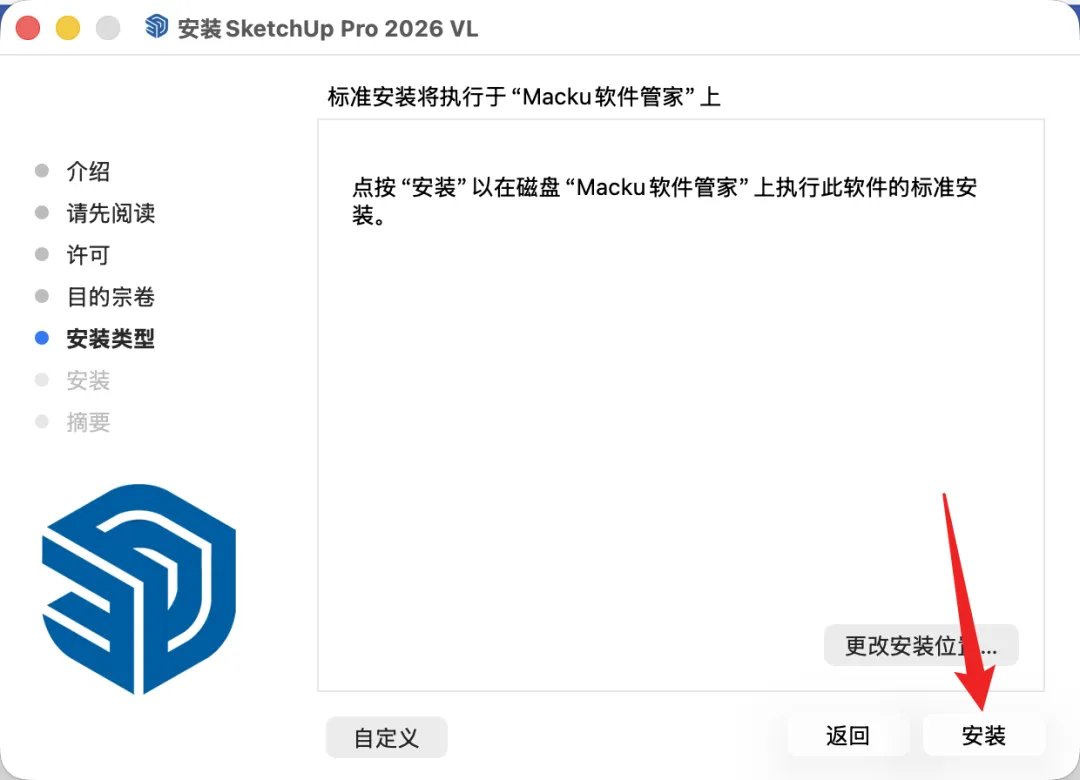Click the gray bullet next to 介绍
Image resolution: width=1080 pixels, height=780 pixels.
click(42, 171)
